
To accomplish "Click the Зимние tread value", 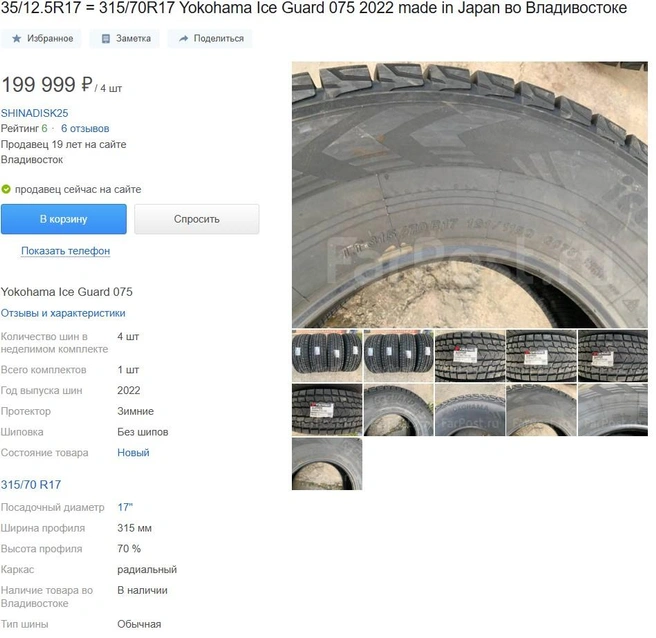I will 136,411.
